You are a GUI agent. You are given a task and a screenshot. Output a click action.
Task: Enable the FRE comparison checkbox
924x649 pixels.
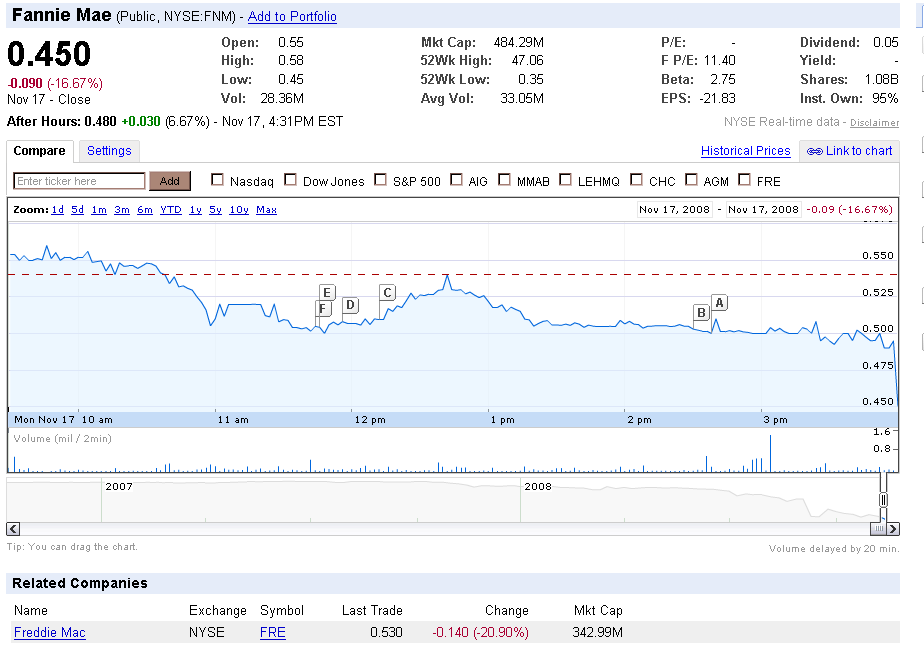point(744,180)
